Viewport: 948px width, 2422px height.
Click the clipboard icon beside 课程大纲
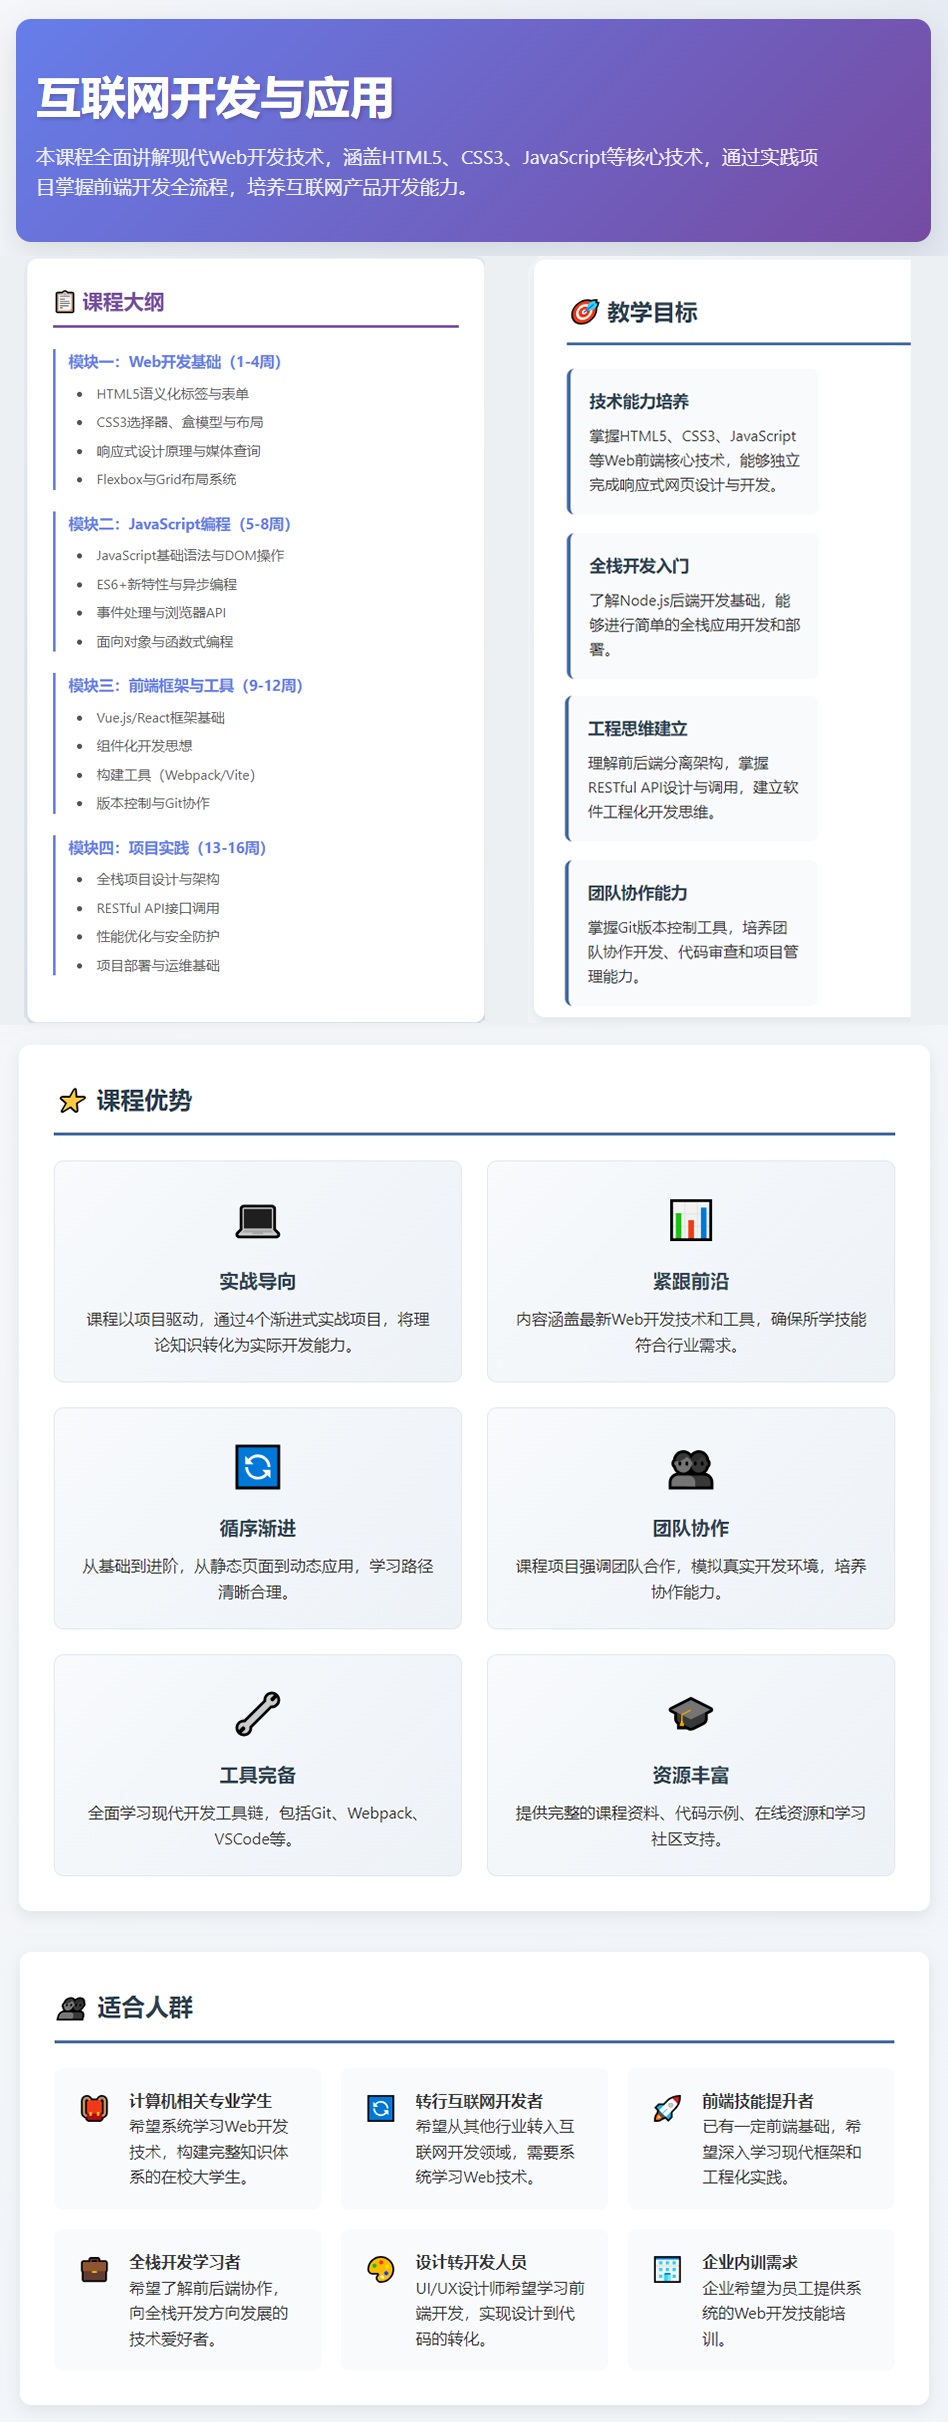pyautogui.click(x=65, y=301)
